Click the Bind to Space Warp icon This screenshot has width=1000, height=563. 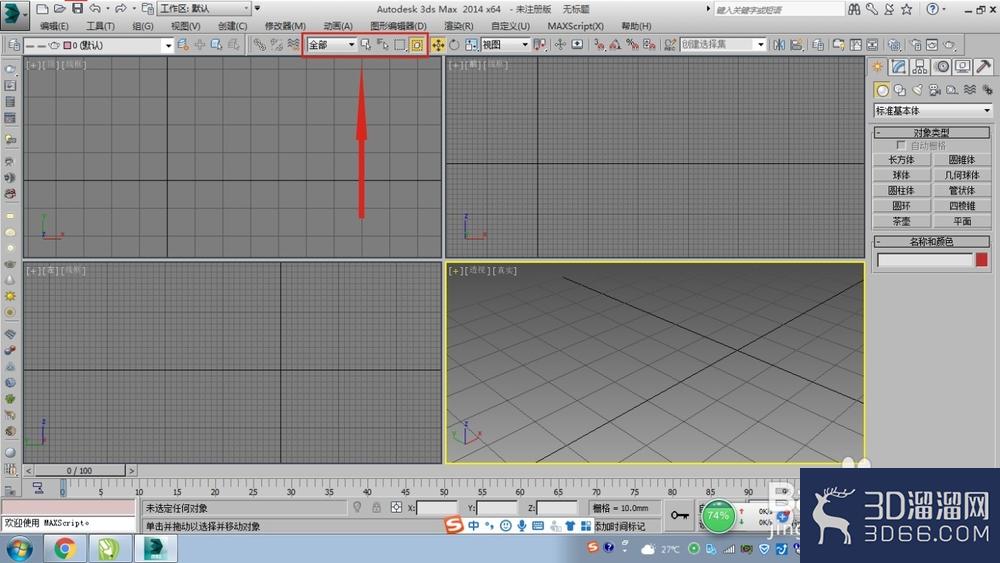293,45
